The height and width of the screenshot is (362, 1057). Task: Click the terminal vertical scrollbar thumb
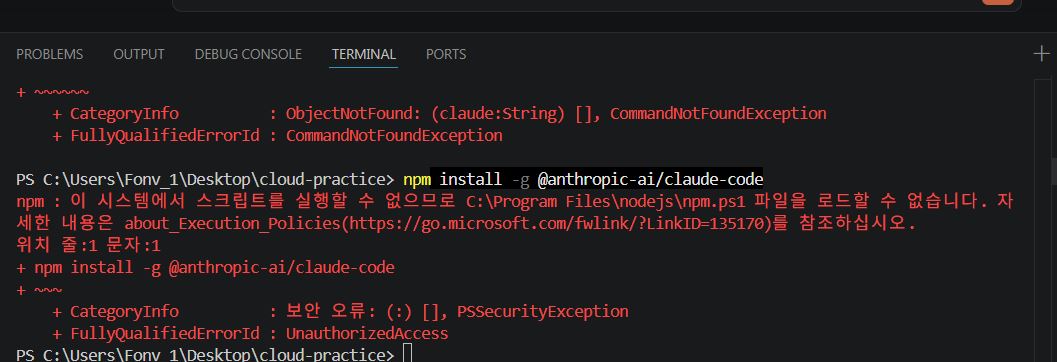click(x=1053, y=172)
